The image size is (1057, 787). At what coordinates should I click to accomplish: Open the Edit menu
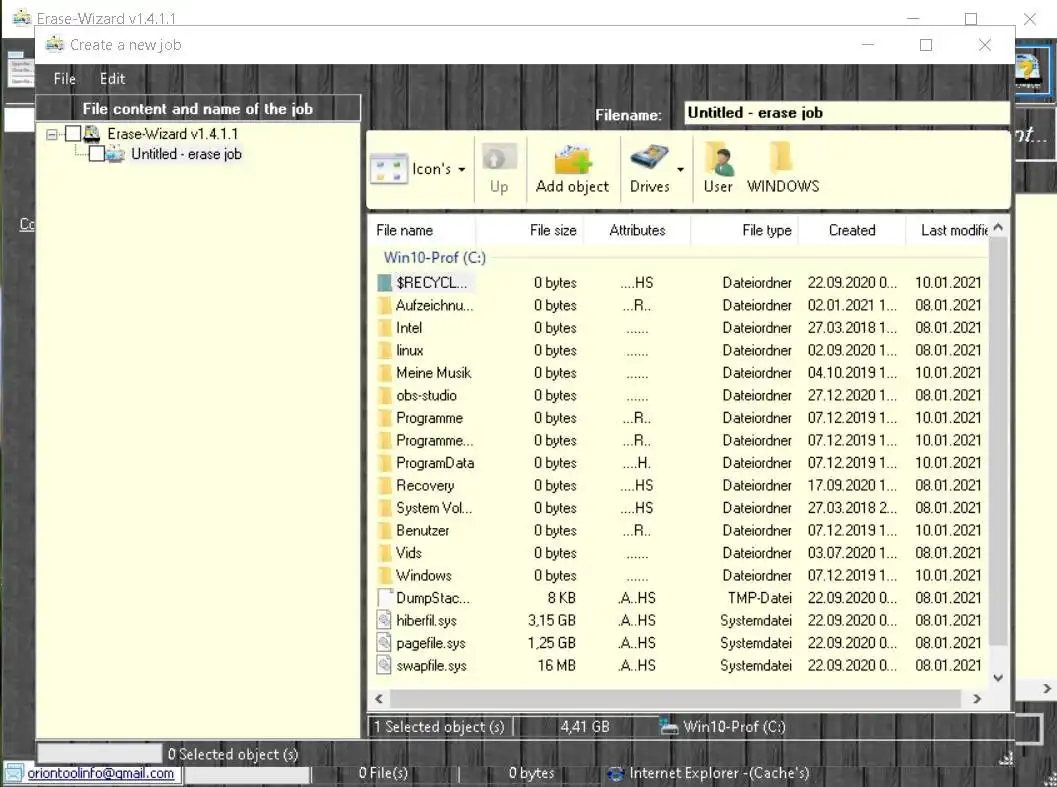(112, 78)
